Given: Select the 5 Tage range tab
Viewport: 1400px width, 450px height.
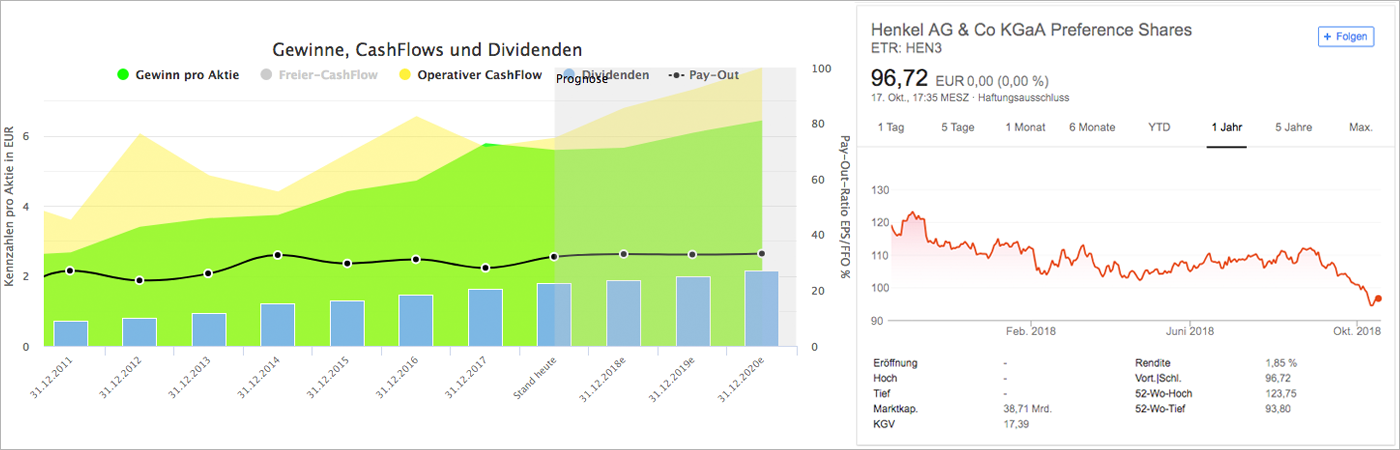Looking at the screenshot, I should [957, 127].
